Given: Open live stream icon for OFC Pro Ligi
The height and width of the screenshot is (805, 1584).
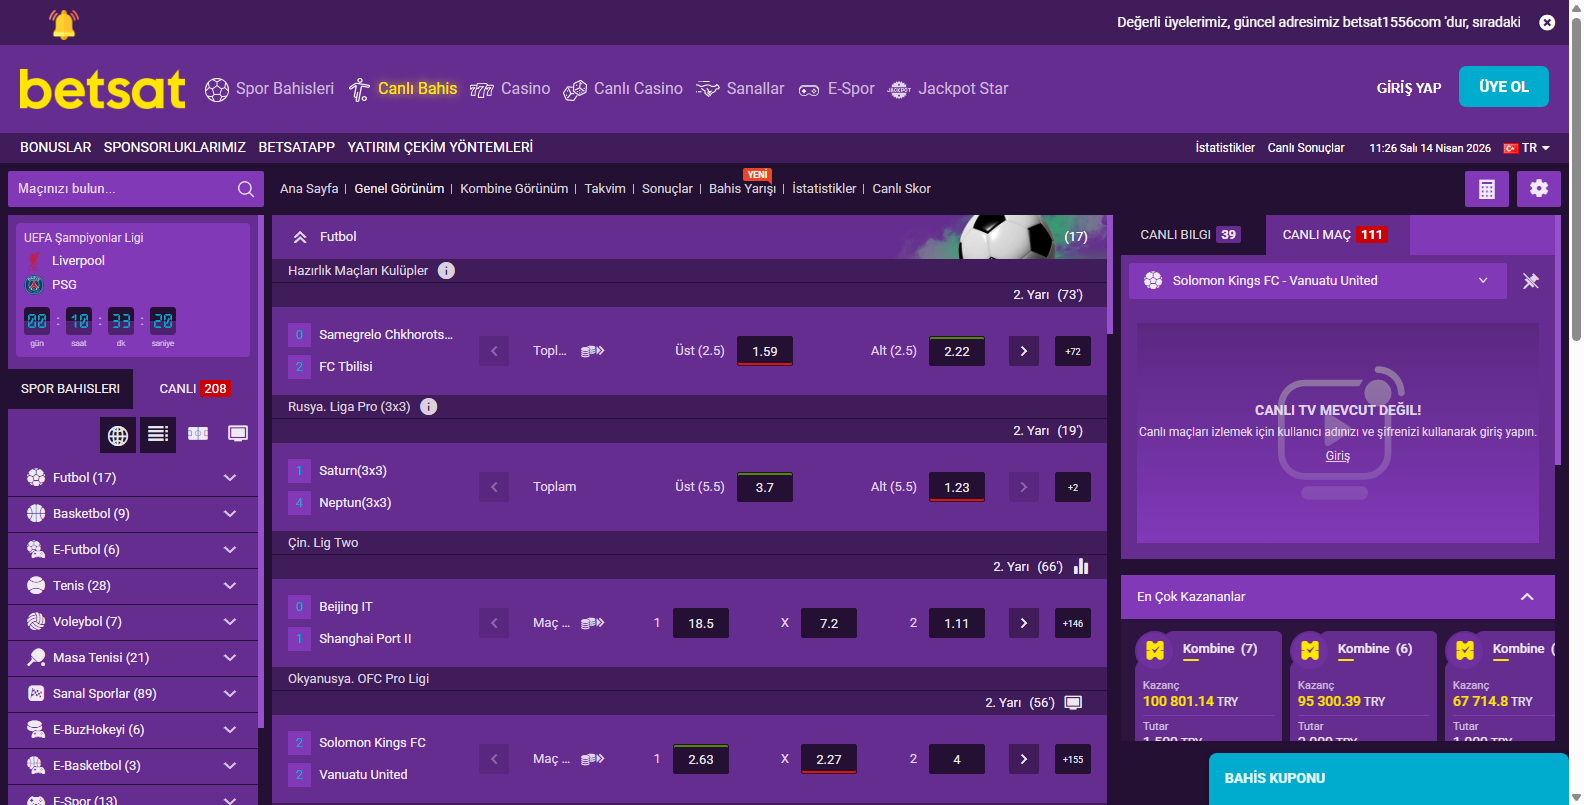Looking at the screenshot, I should [1073, 703].
